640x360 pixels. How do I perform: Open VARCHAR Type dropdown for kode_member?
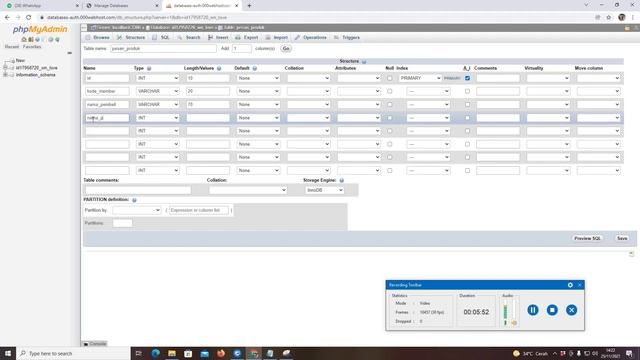pos(158,91)
